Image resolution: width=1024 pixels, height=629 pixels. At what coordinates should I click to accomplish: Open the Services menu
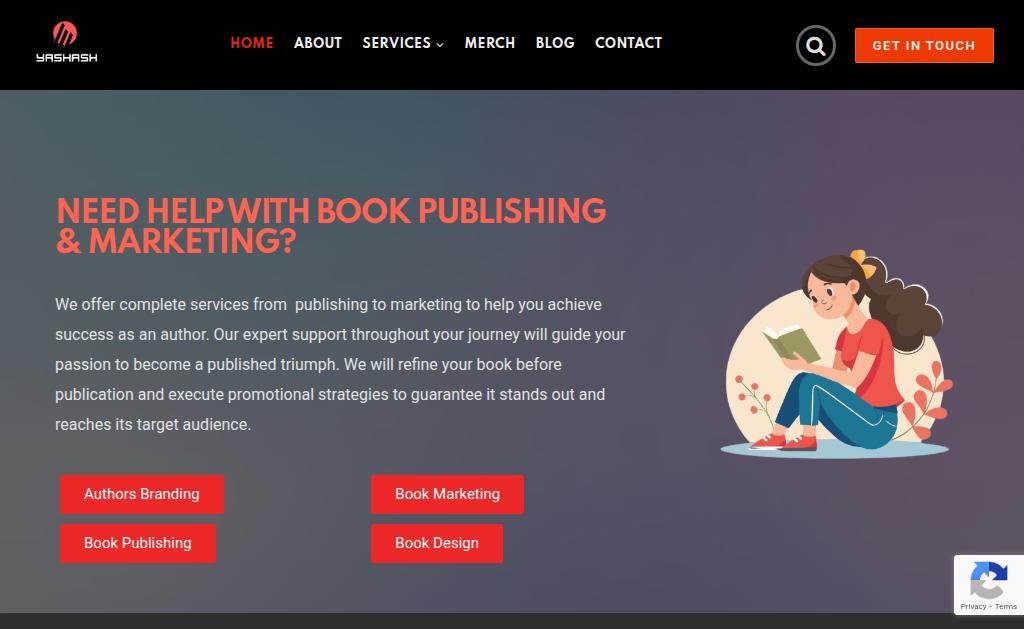(x=397, y=43)
